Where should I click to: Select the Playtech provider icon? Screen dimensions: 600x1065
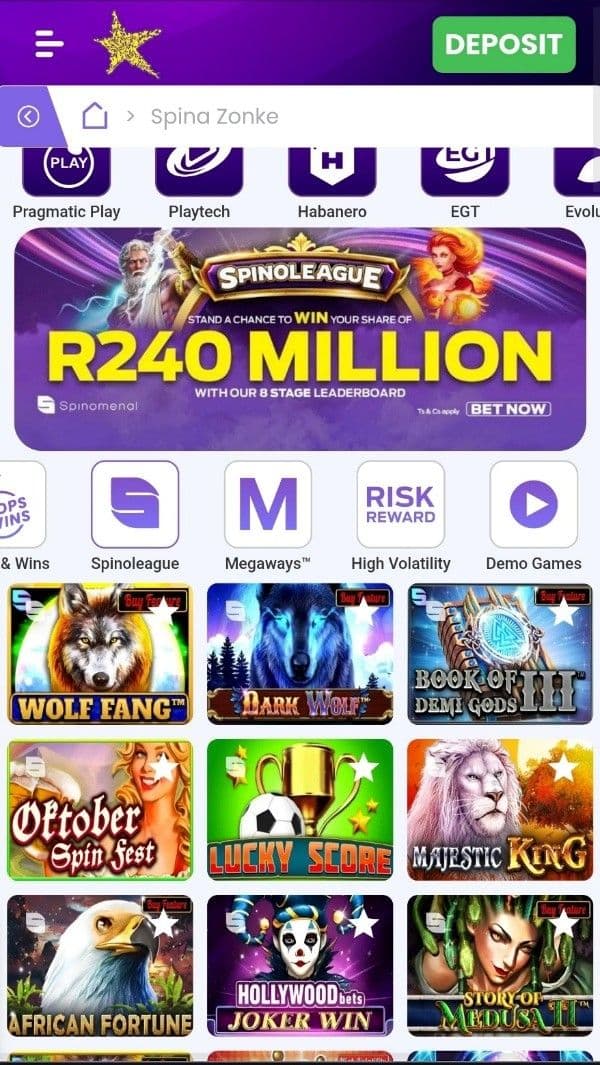[199, 171]
